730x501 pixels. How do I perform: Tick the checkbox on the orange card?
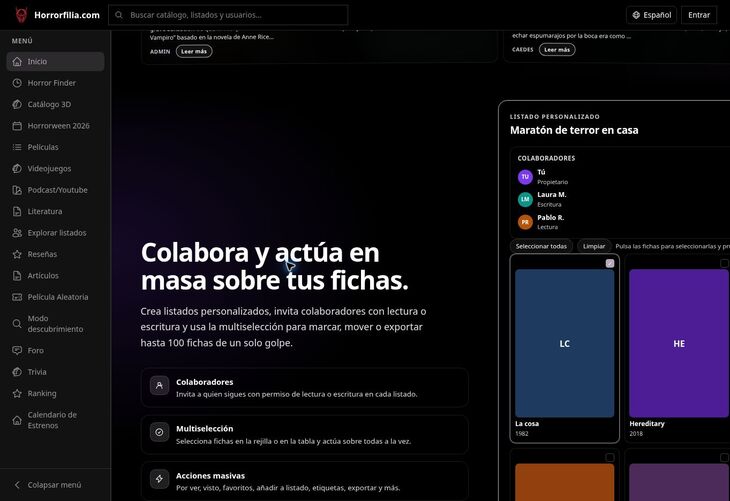click(610, 457)
